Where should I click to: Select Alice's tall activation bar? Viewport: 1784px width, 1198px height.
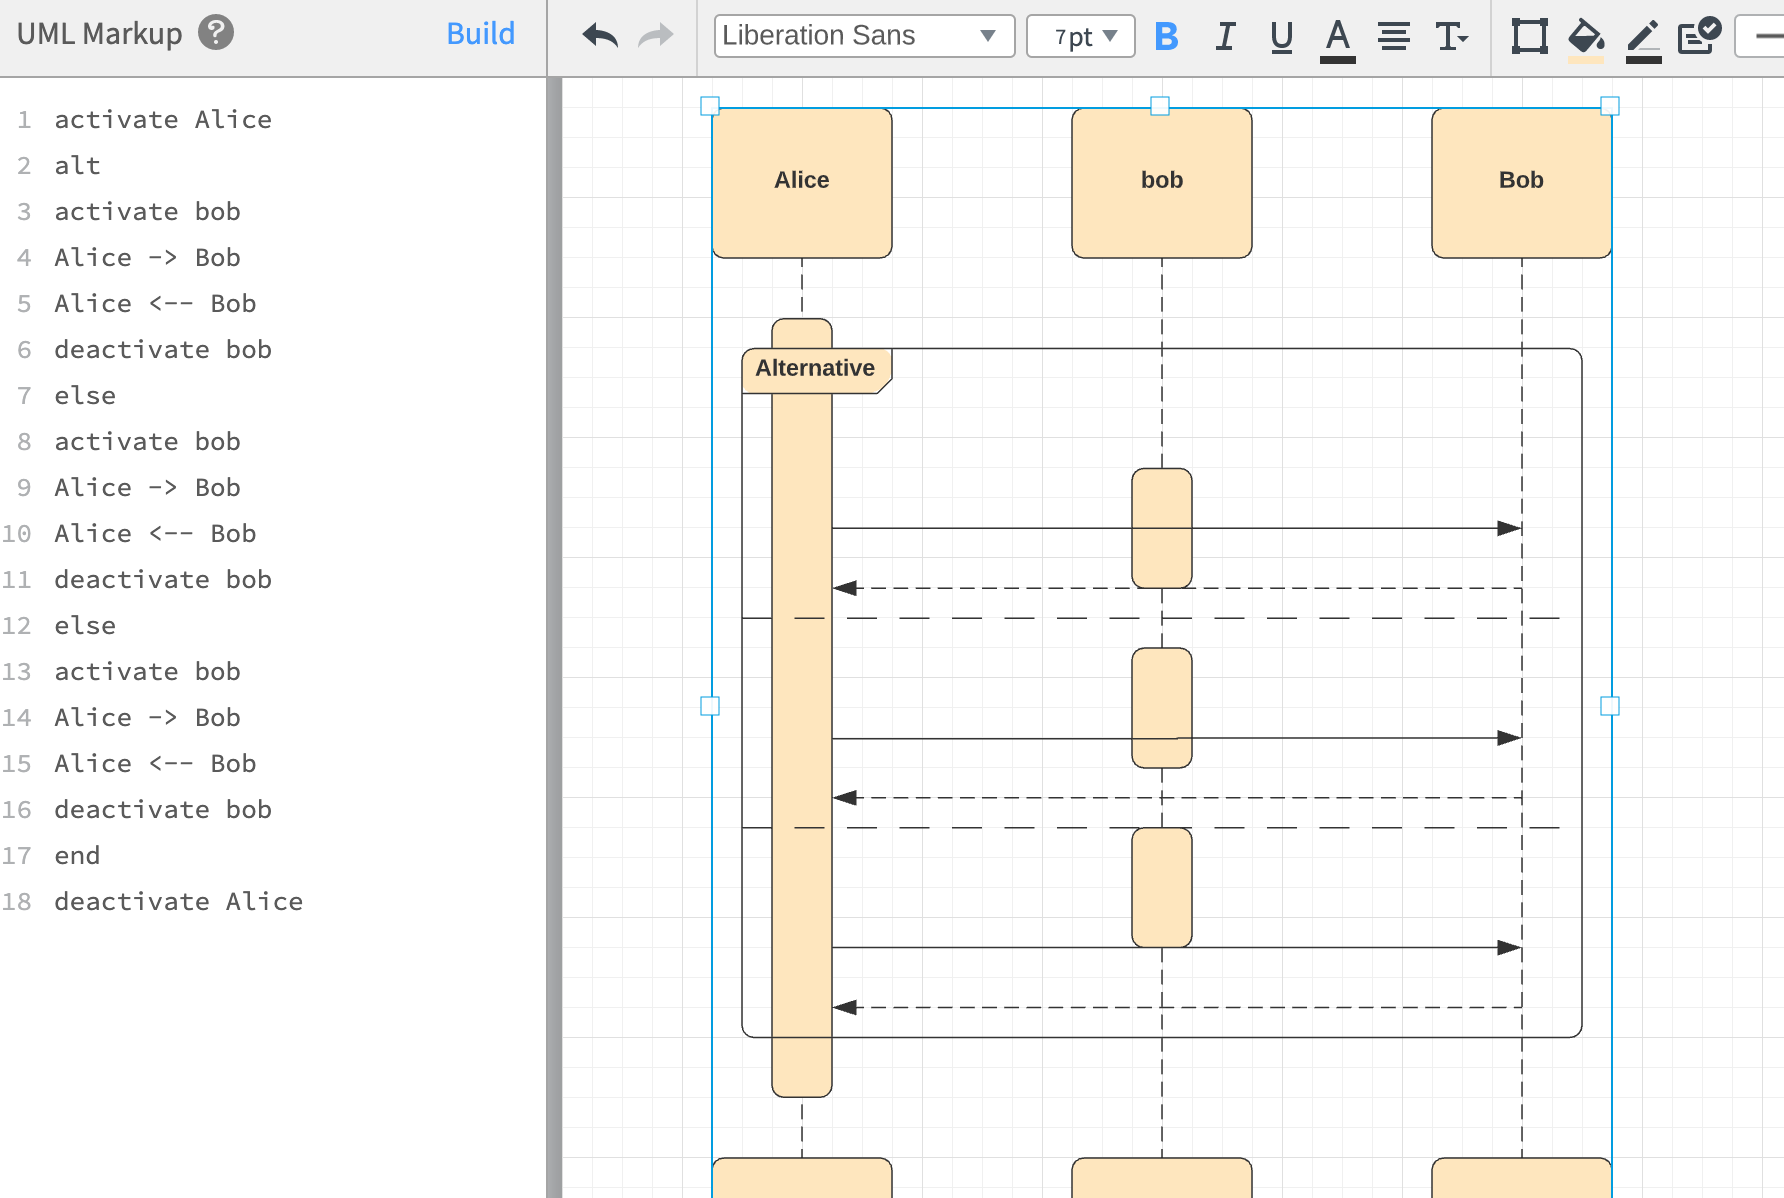click(802, 708)
